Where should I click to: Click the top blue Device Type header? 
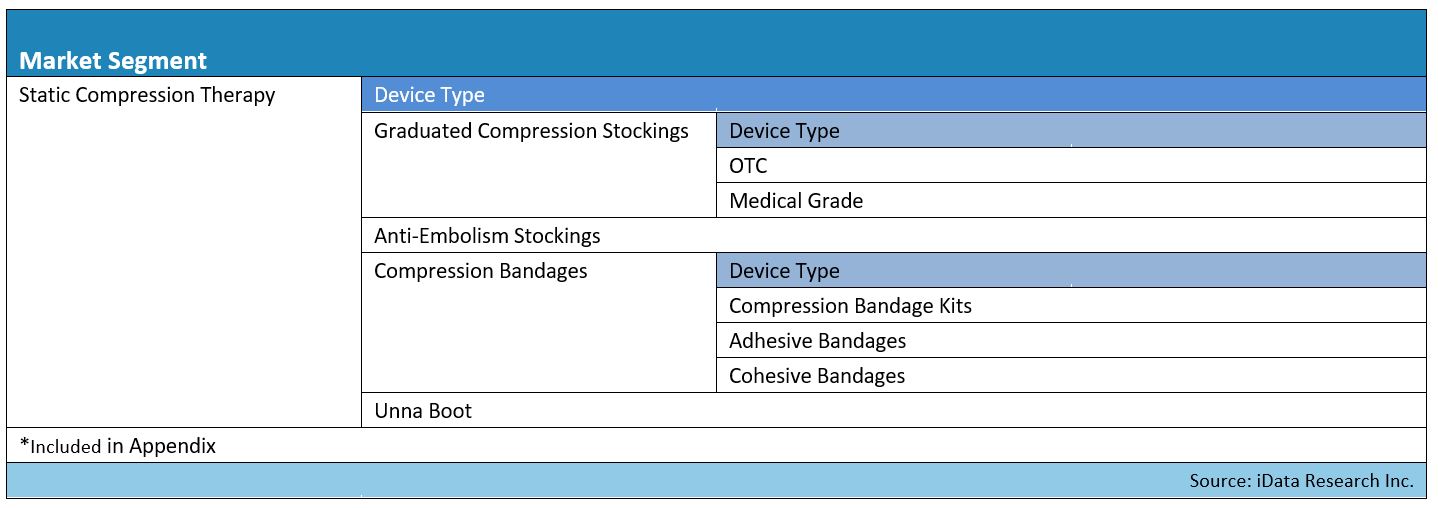[x=893, y=95]
